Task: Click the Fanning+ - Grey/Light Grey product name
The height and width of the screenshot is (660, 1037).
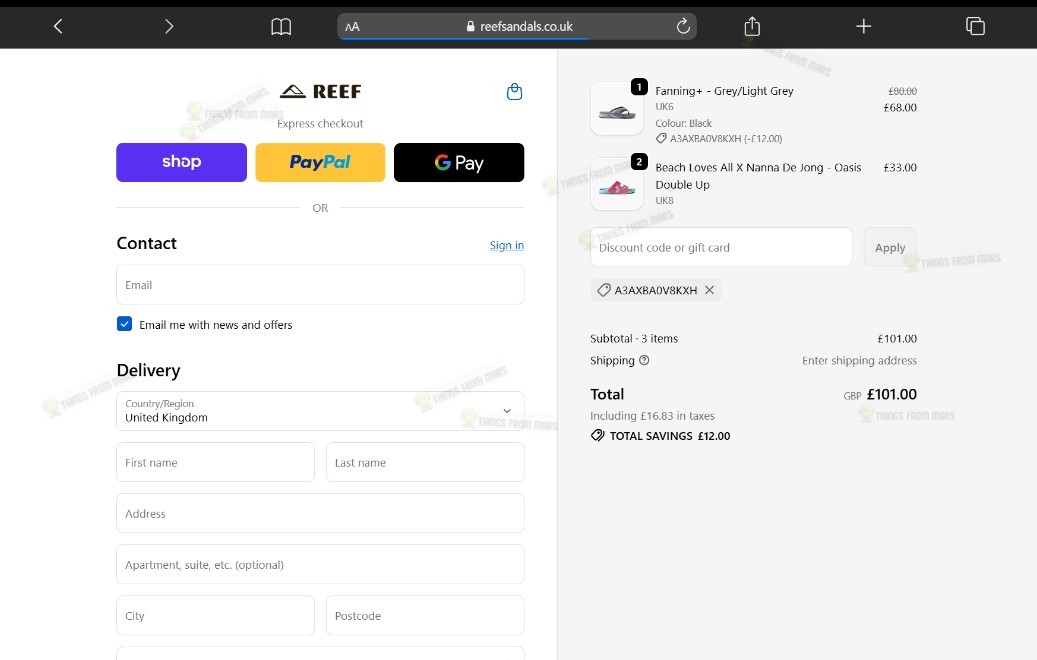Action: point(724,91)
